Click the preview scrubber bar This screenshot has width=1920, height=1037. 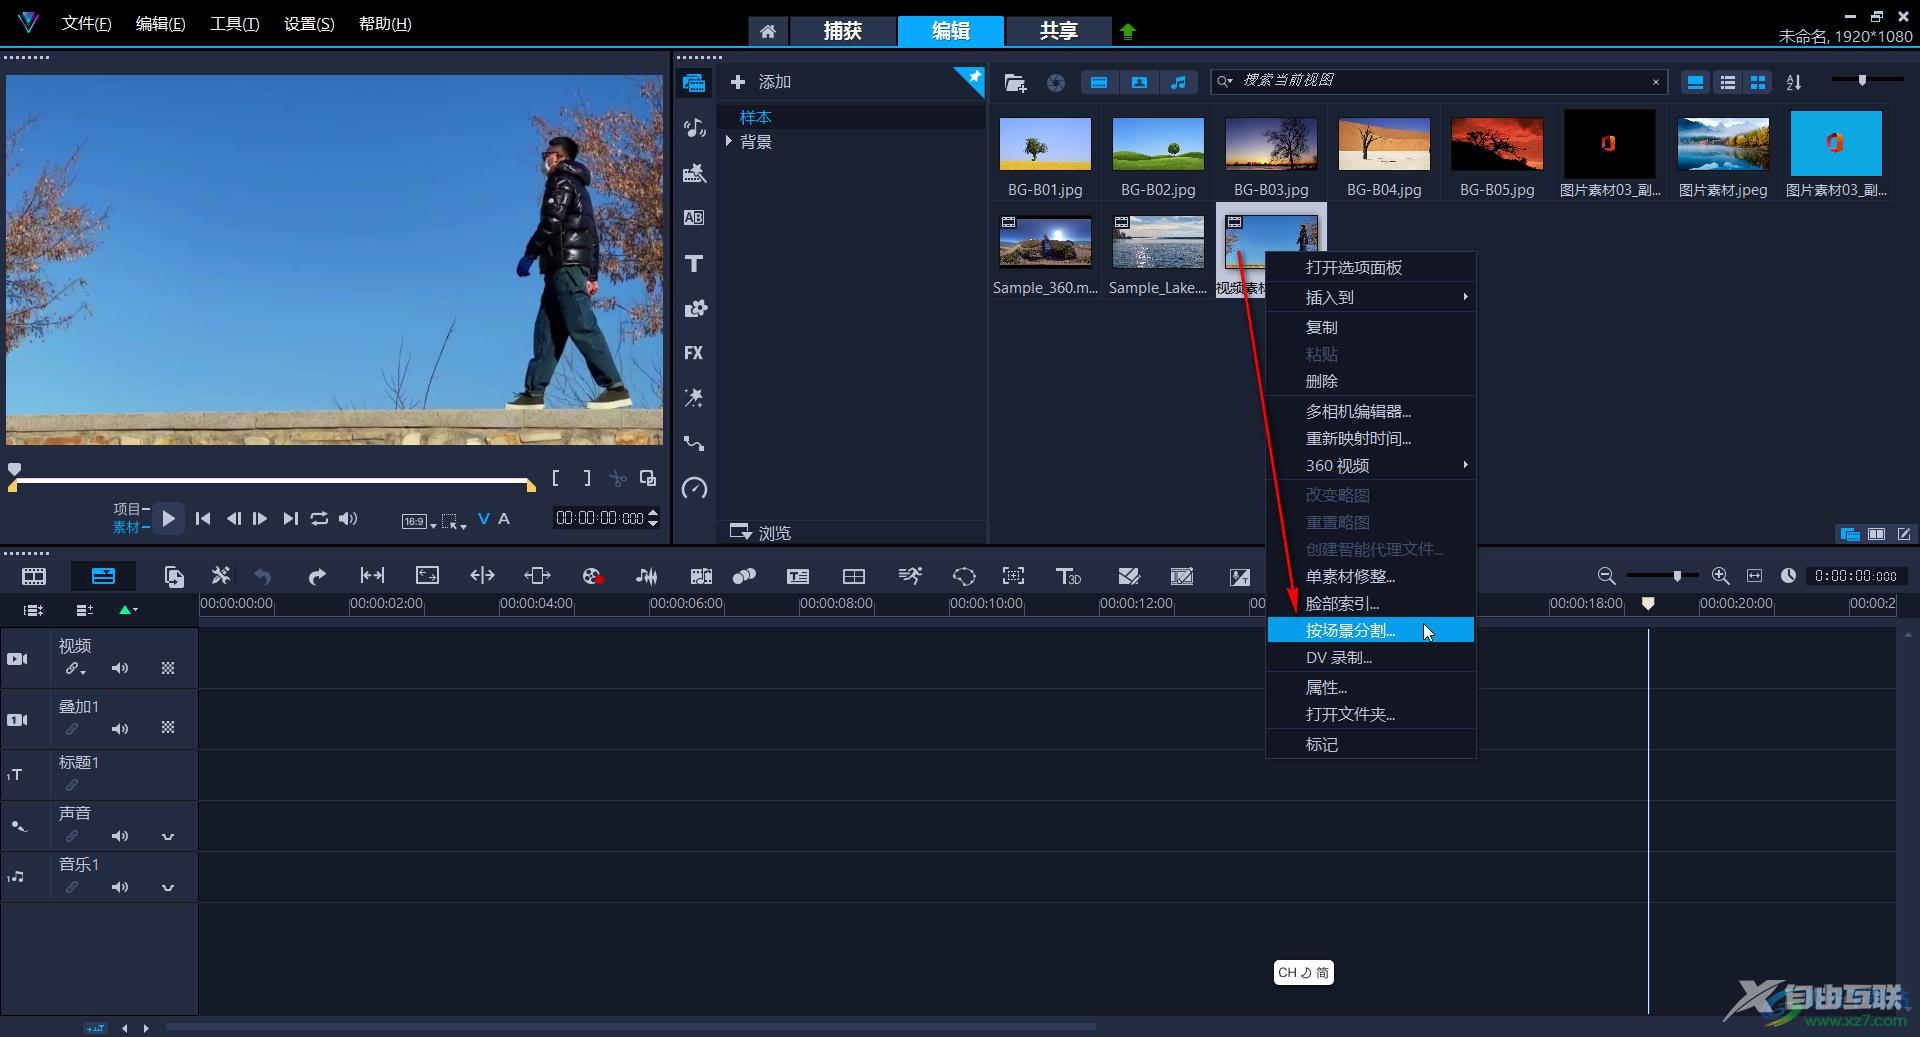pos(272,481)
